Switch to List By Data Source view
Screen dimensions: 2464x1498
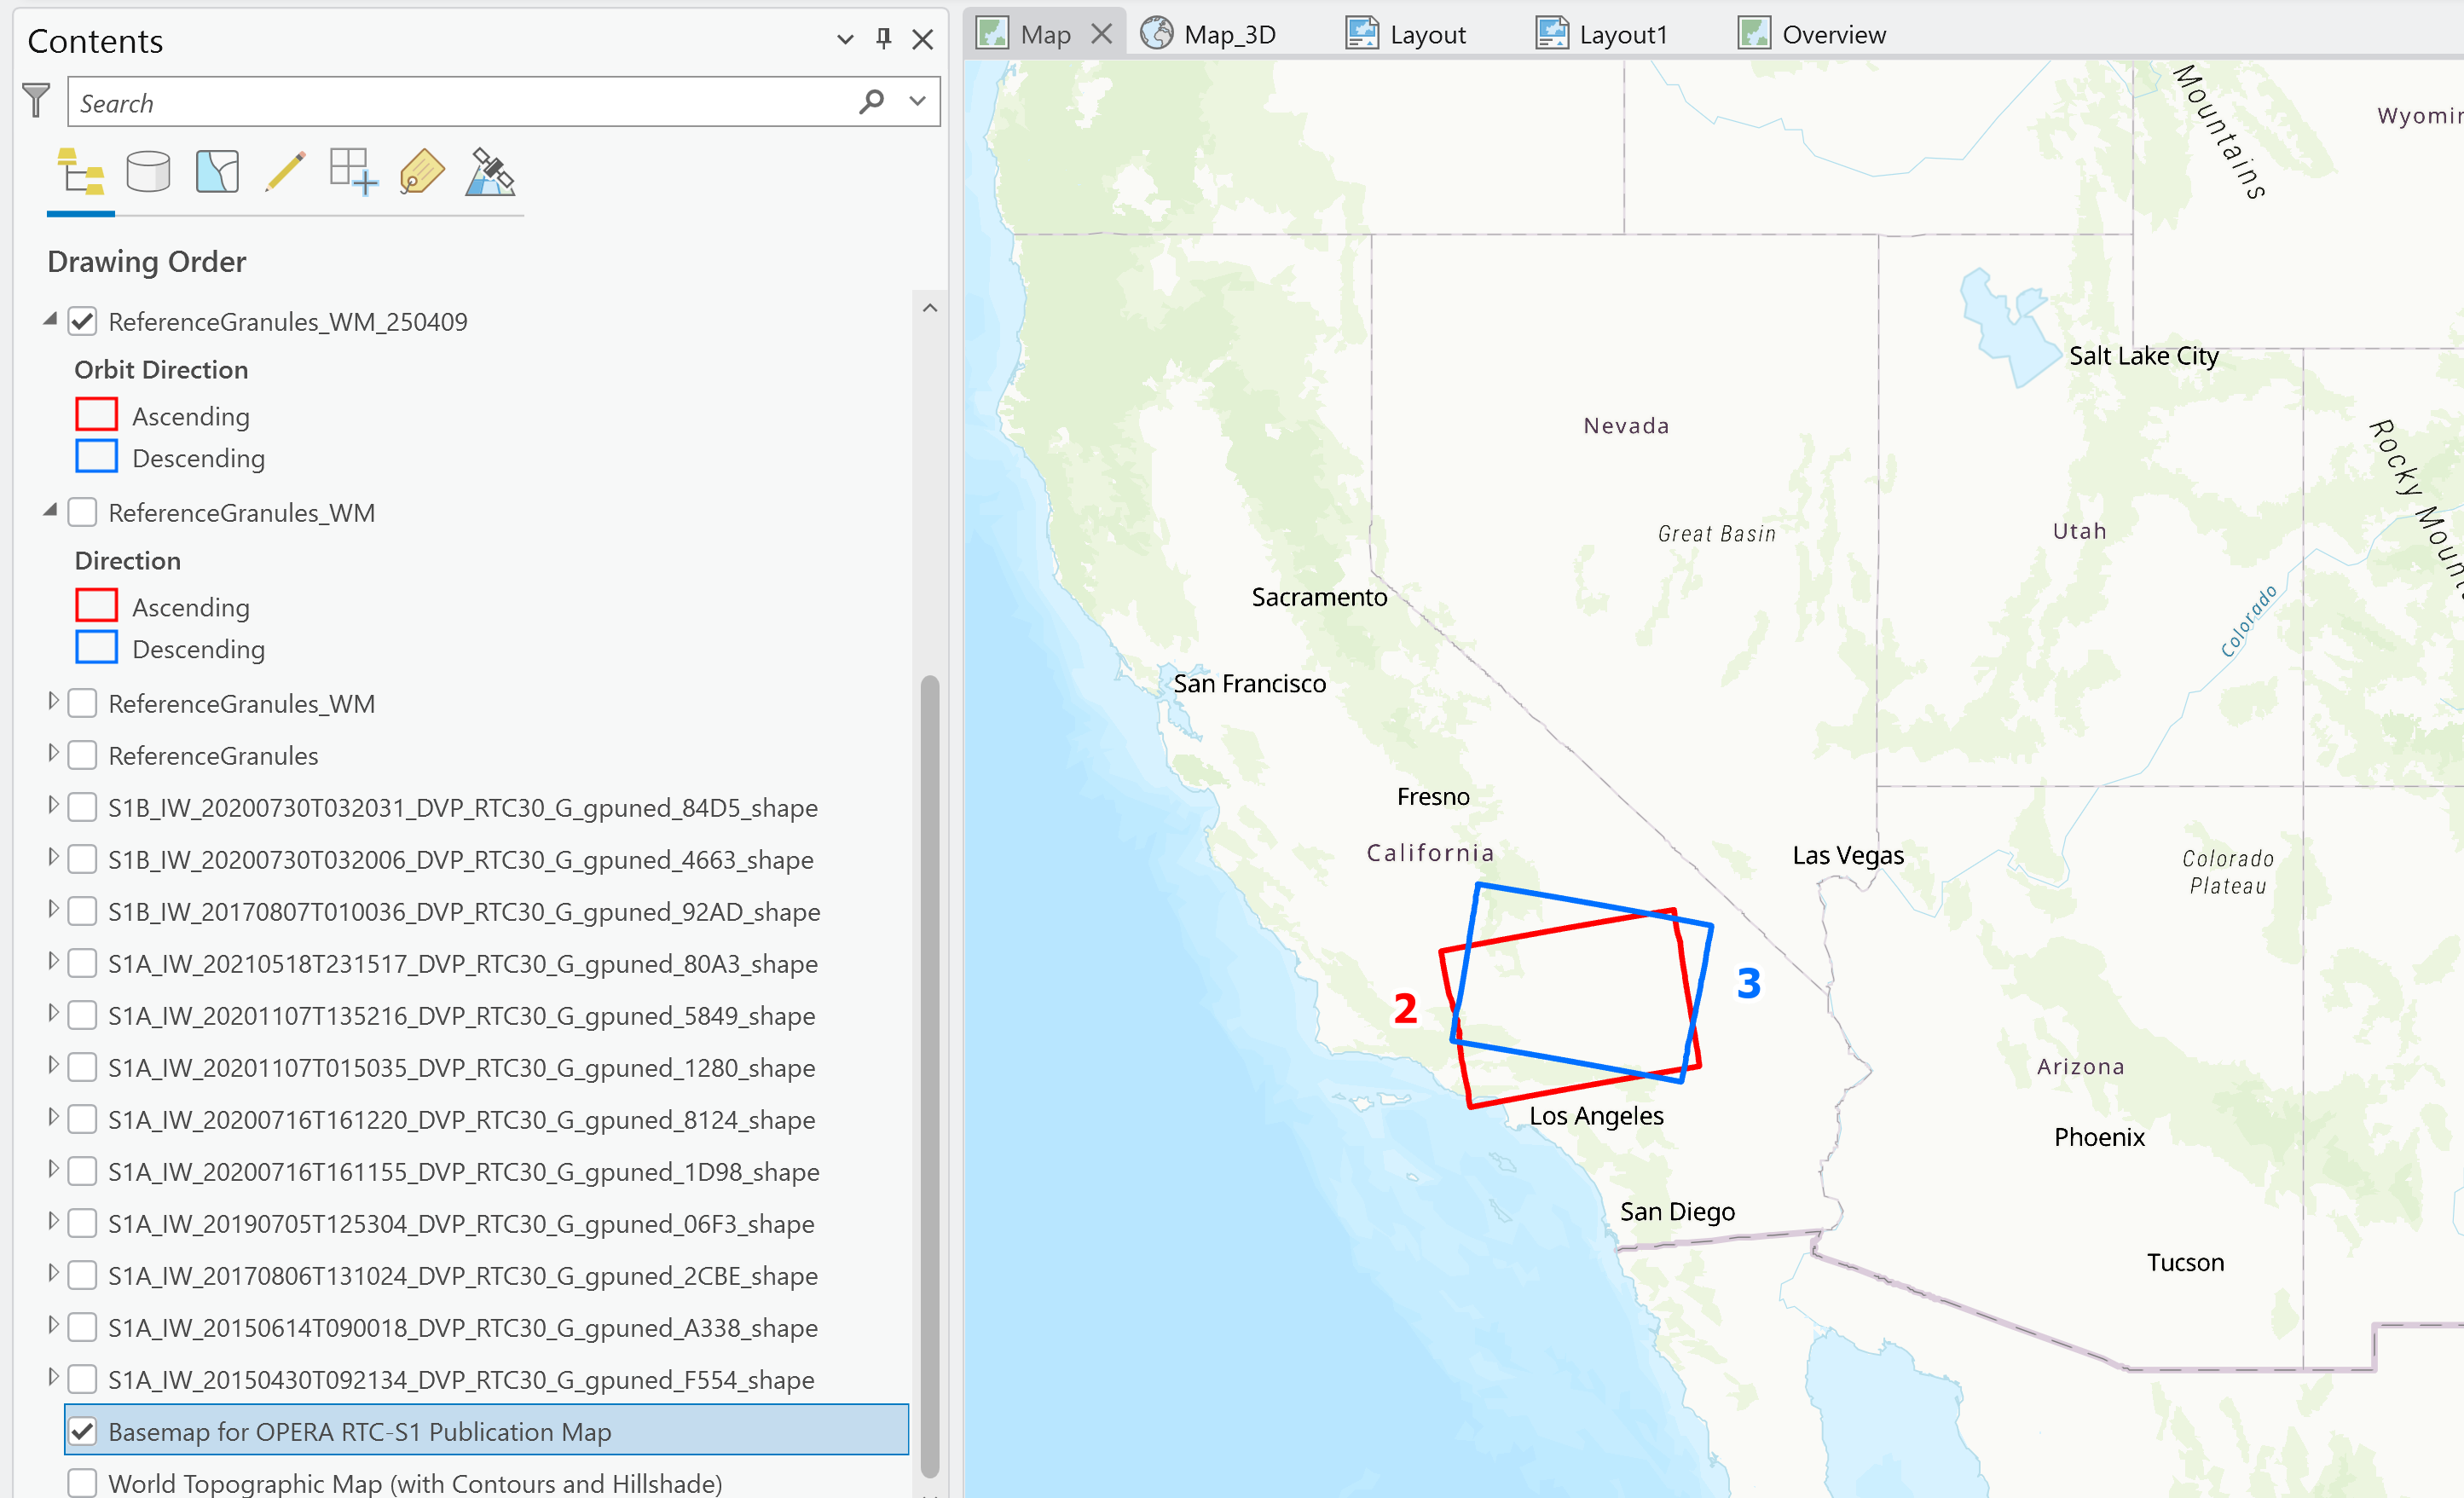[x=148, y=171]
